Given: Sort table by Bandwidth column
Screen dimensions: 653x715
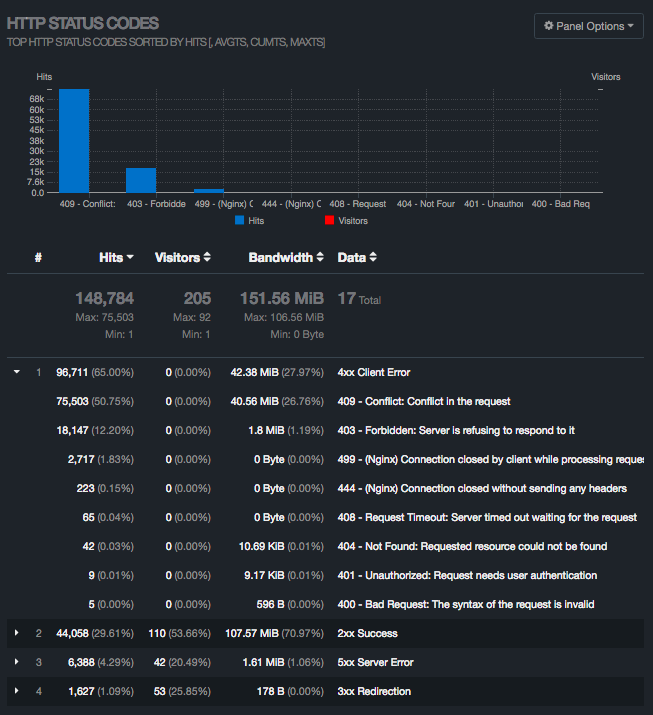Looking at the screenshot, I should 286,257.
